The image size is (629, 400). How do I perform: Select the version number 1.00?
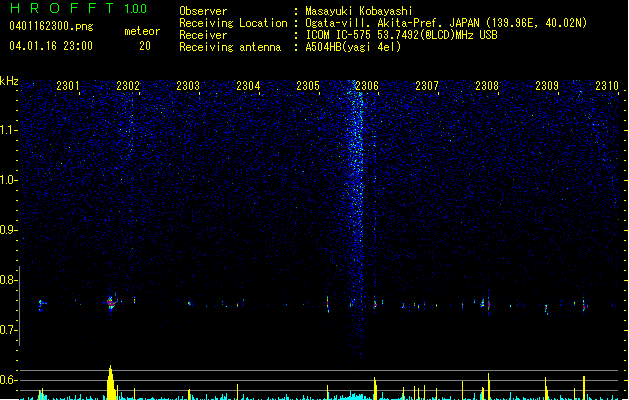point(135,9)
